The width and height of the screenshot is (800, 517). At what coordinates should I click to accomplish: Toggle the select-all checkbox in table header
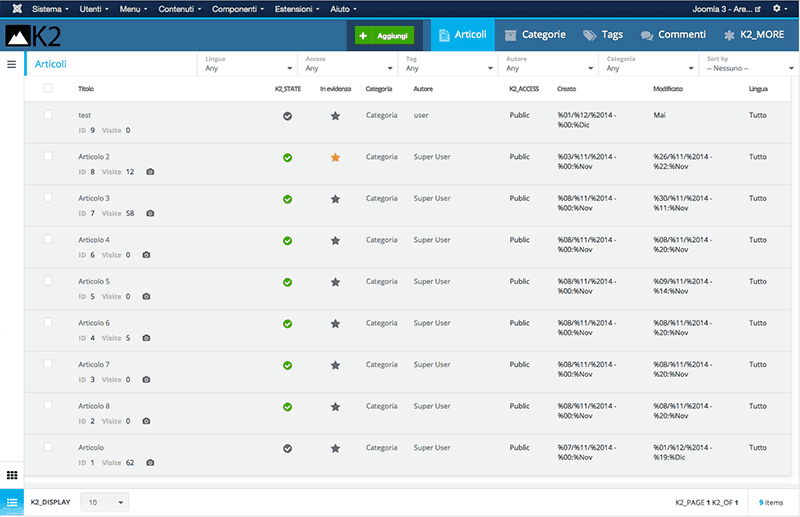pos(48,88)
